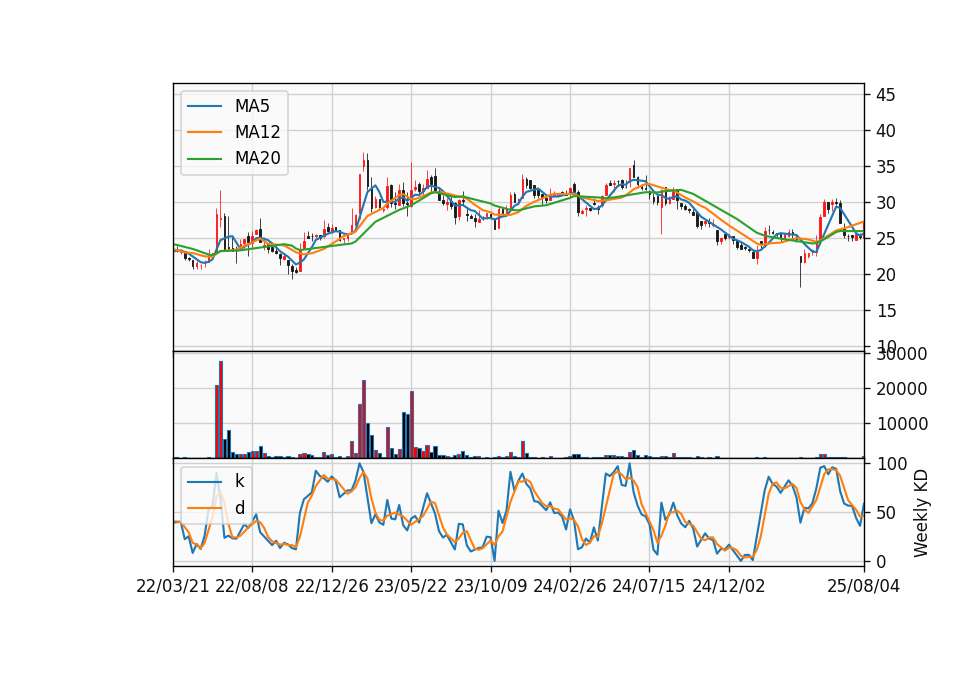Image resolution: width=960 pixels, height=690 pixels.
Task: Click the 24/12/02 date tick label
Action: tap(729, 586)
